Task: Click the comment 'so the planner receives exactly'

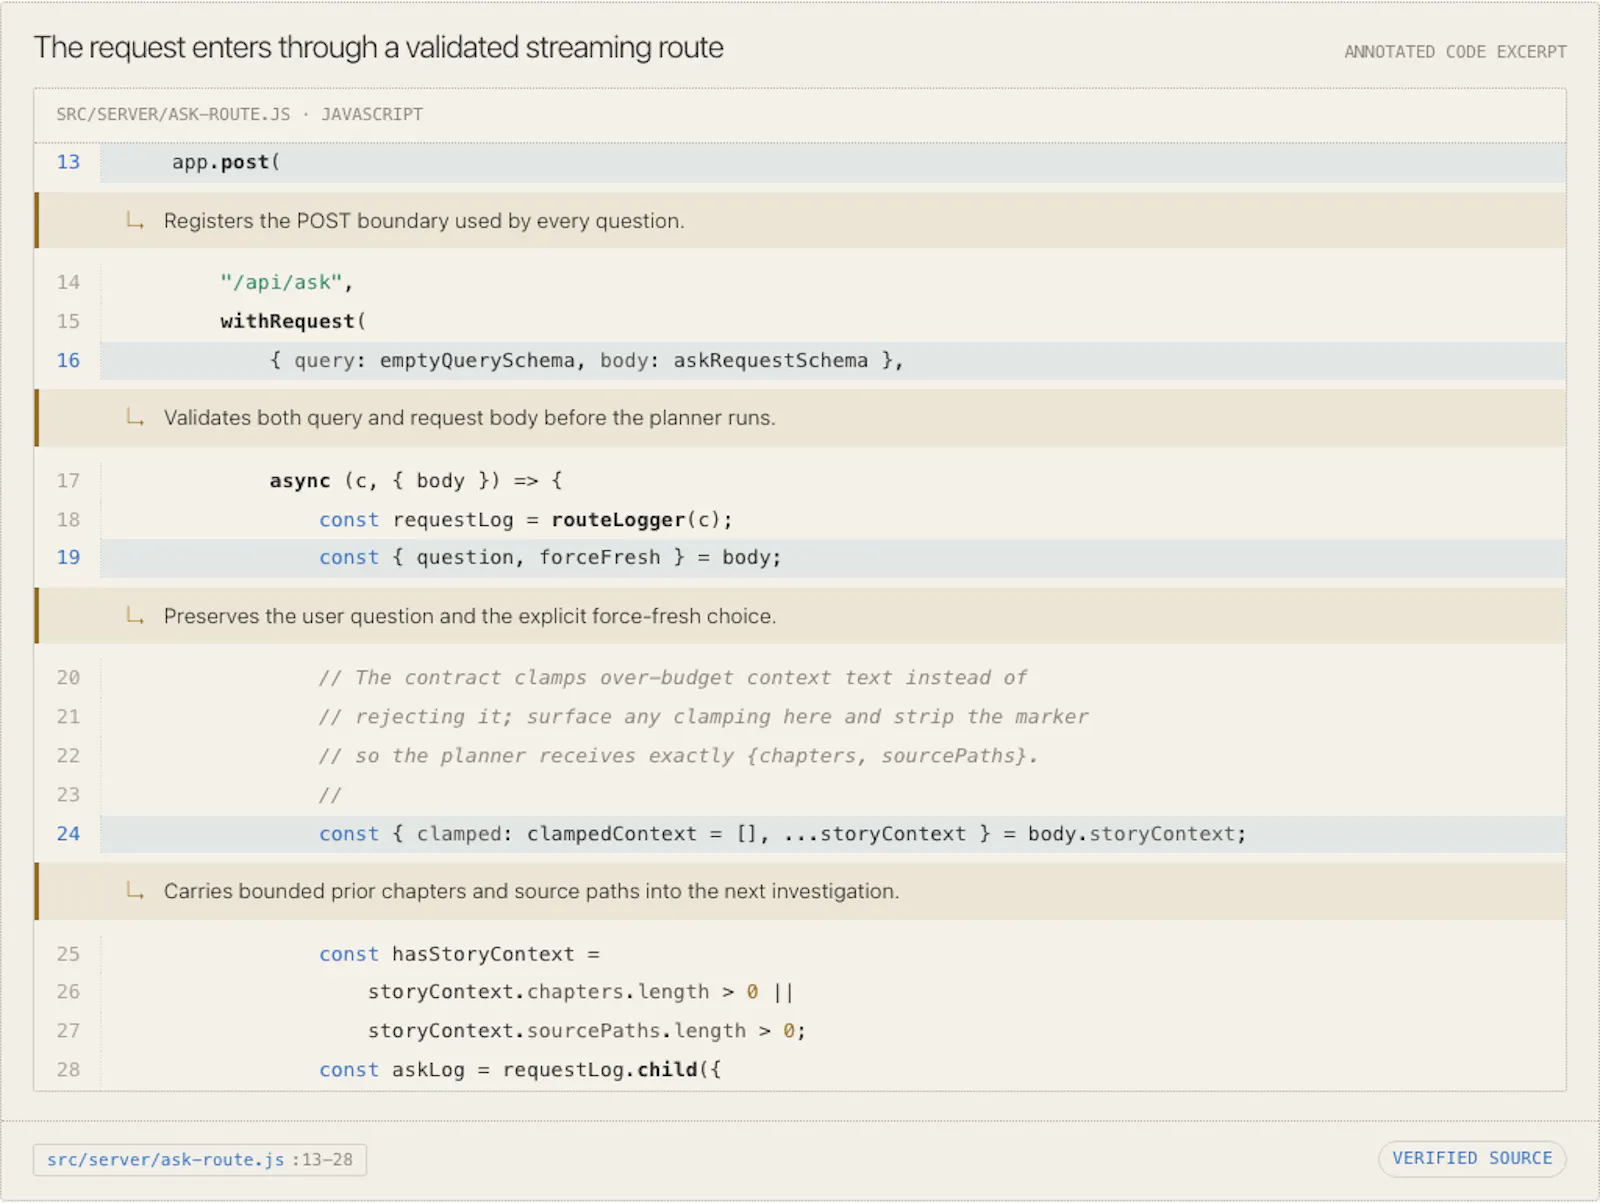Action: [679, 756]
